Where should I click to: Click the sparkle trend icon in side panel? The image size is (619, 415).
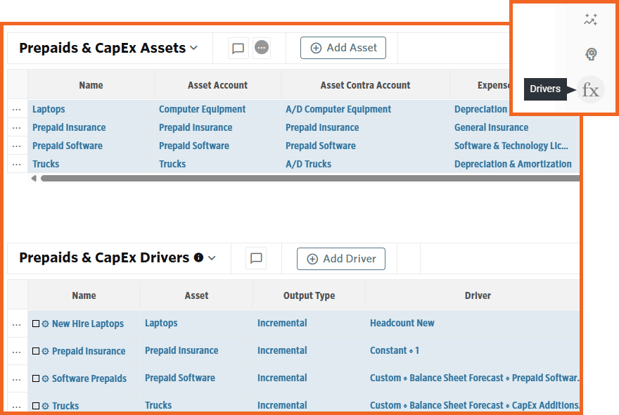[591, 19]
